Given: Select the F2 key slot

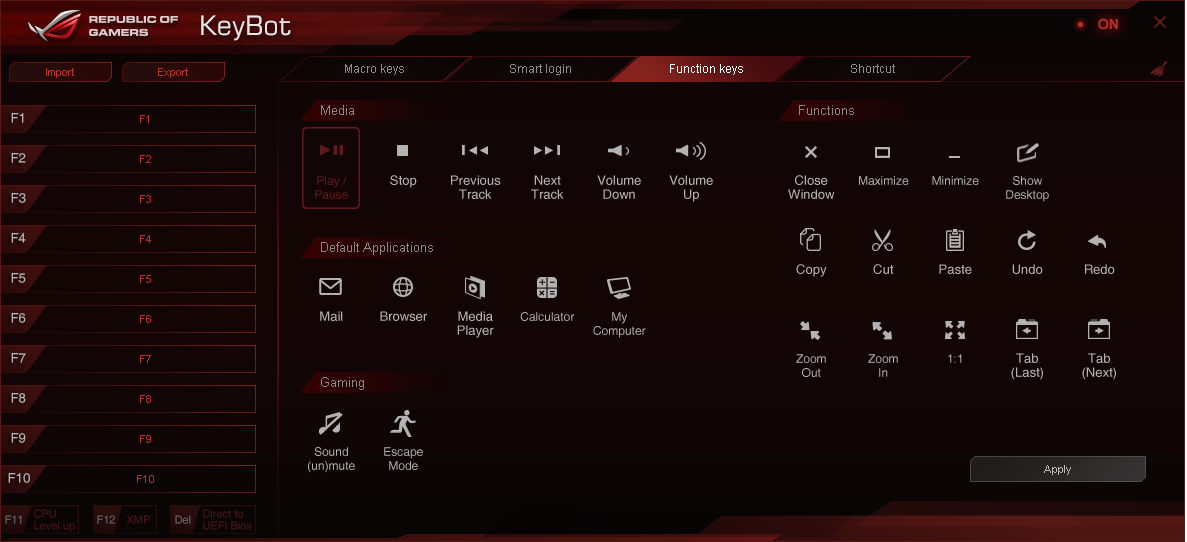Looking at the screenshot, I should tap(128, 159).
